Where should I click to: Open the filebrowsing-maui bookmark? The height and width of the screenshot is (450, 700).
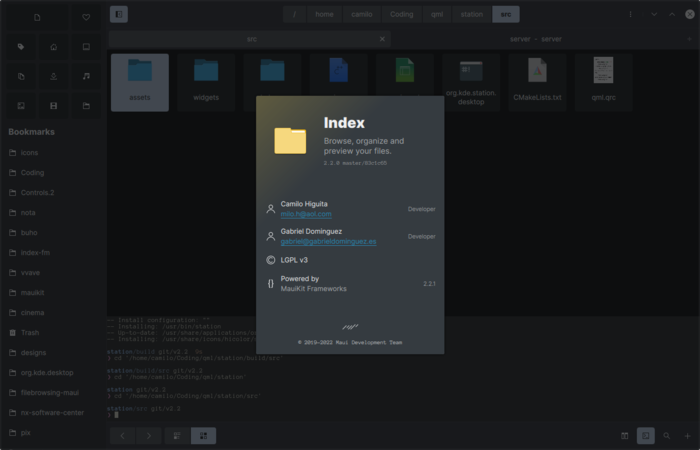coord(54,393)
